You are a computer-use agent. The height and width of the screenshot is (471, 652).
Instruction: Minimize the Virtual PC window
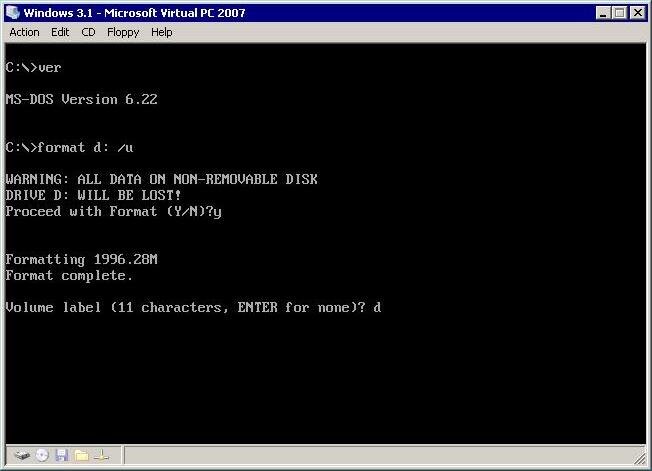pos(603,13)
